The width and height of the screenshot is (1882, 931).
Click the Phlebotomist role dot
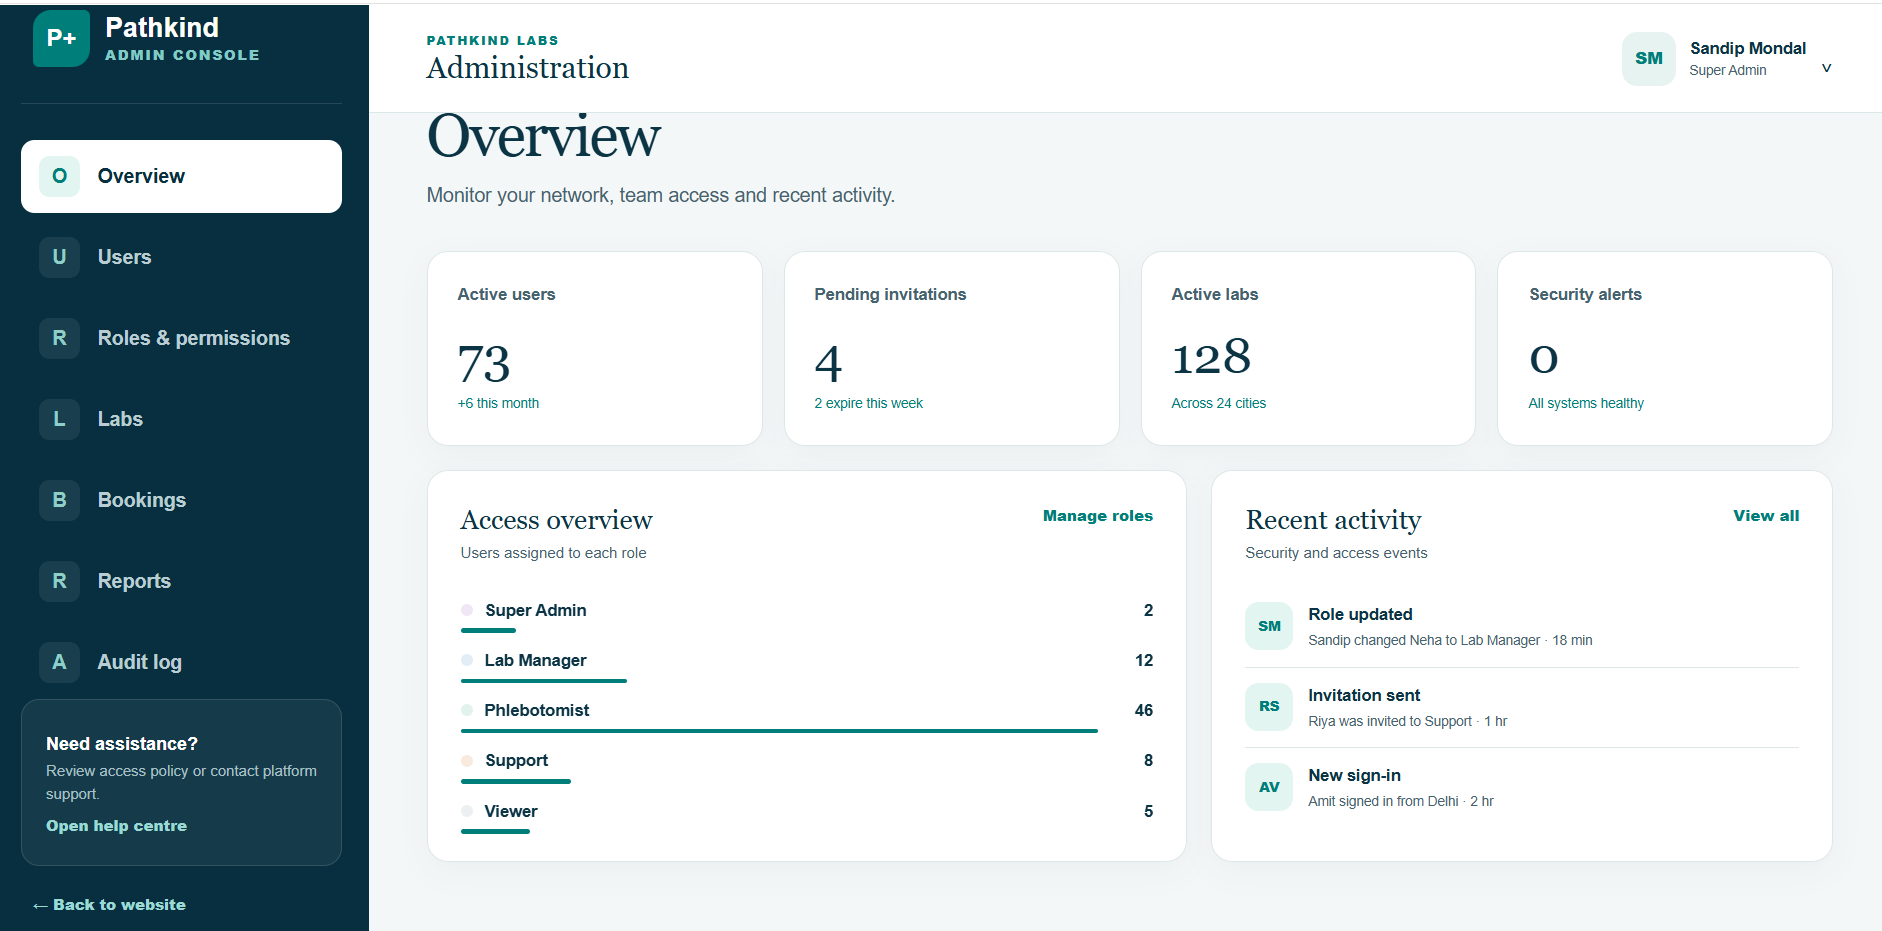(467, 710)
